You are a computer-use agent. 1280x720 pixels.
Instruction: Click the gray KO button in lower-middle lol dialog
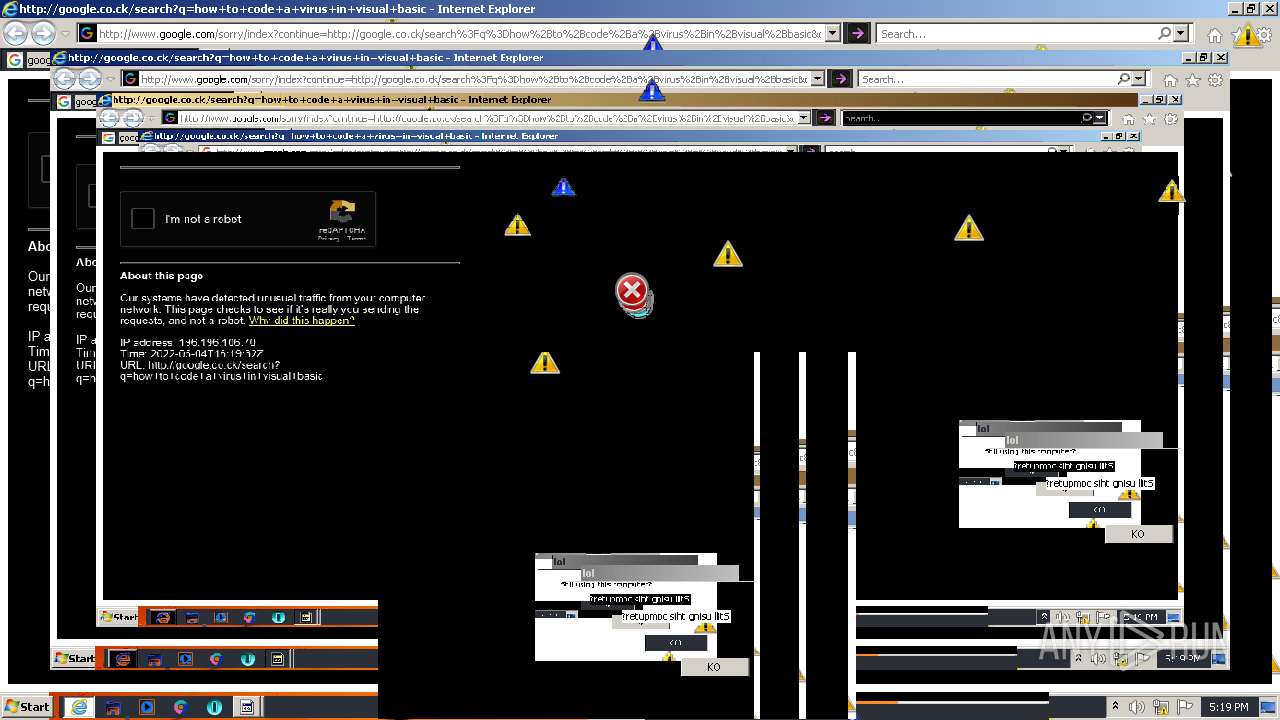point(714,667)
